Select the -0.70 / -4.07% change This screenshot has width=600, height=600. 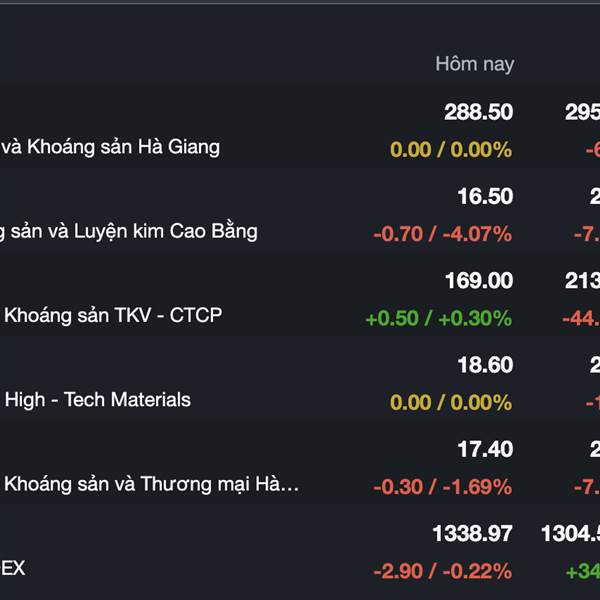[443, 234]
